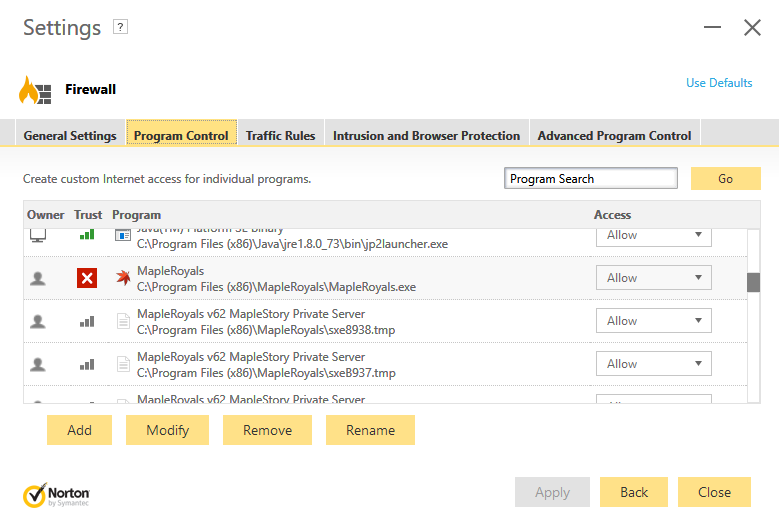The height and width of the screenshot is (521, 779).
Task: Open Access dropdown for MapleRoyals.exe
Action: coord(654,278)
